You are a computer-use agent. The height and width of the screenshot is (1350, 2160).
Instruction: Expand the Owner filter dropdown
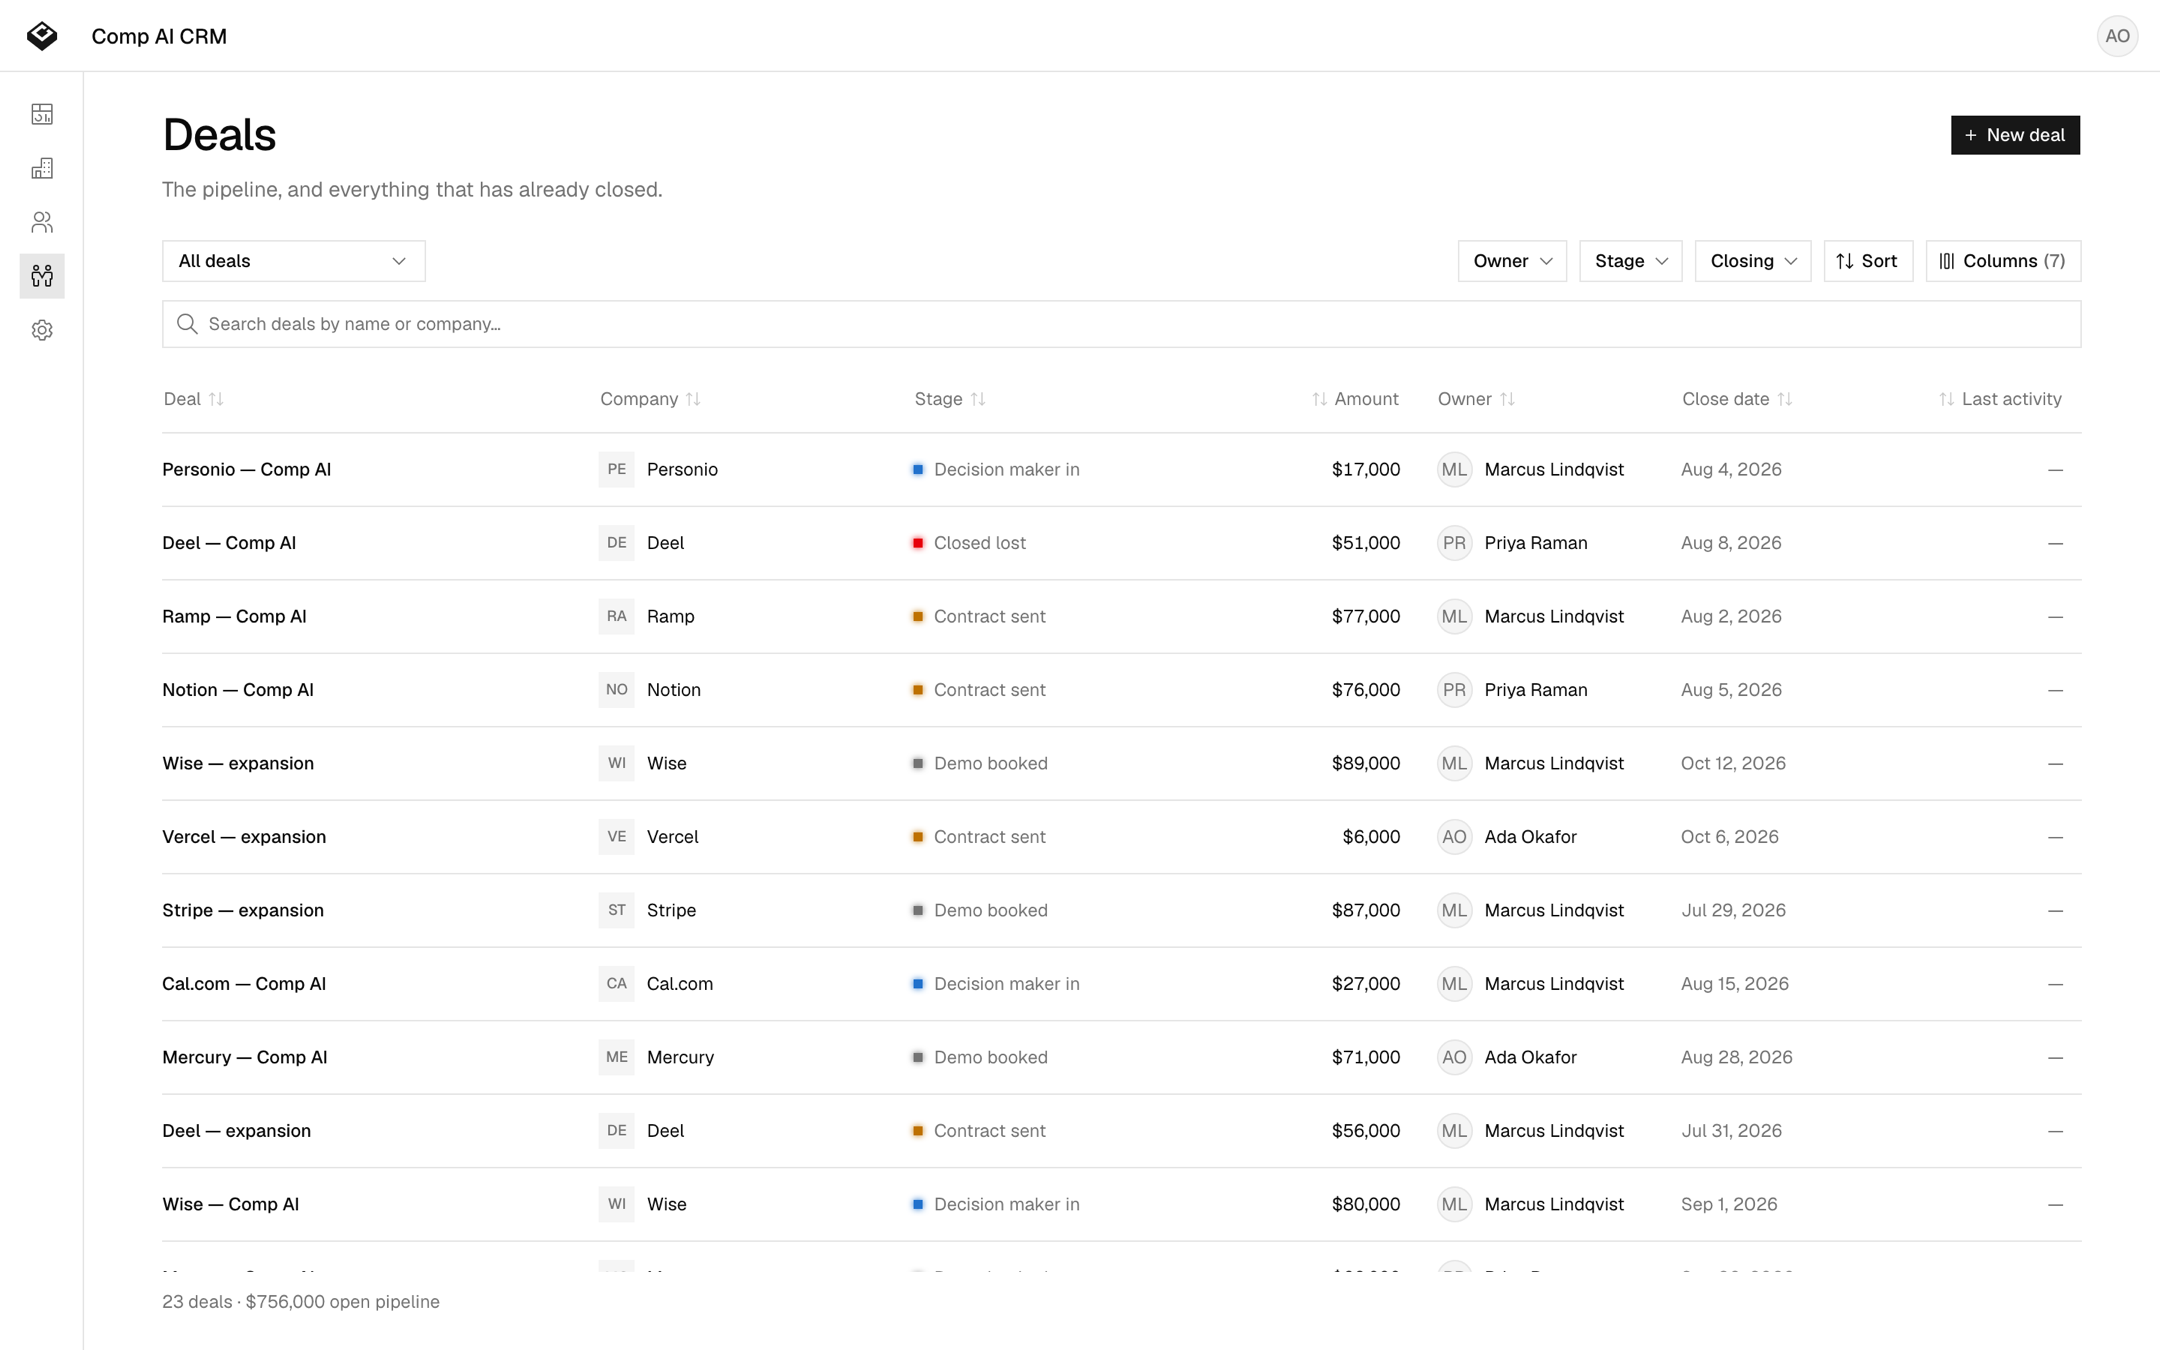[x=1512, y=261]
